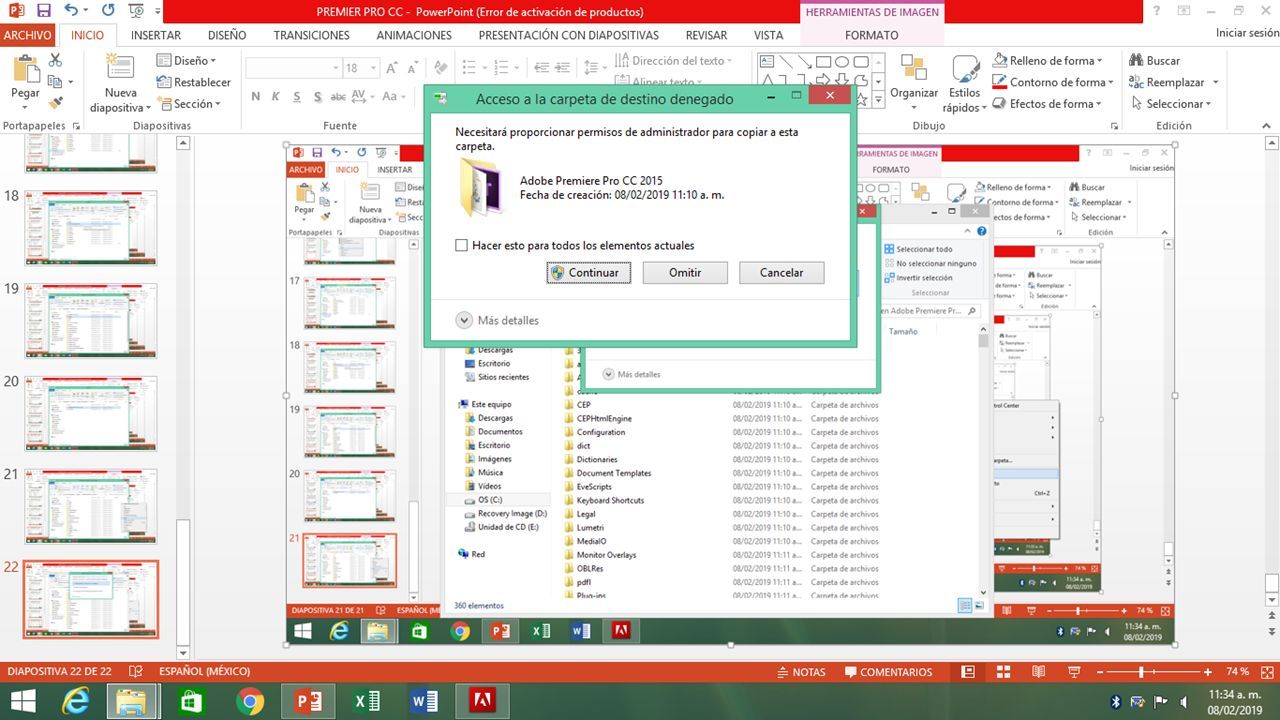1280x720 pixels.
Task: Toggle COMENTARIOS pane in status bar
Action: click(888, 672)
